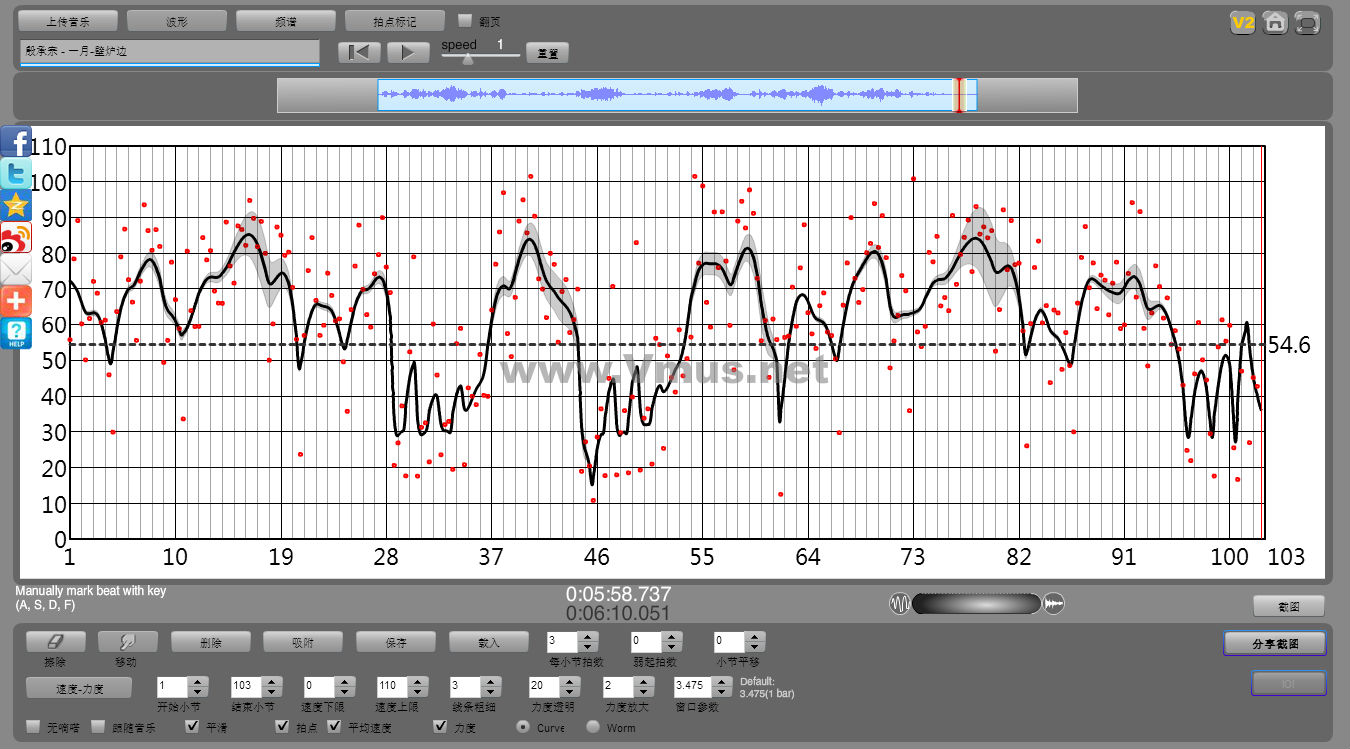Increase 每小节拍数 beats-per-bar stepper
This screenshot has width=1350, height=749.
click(x=588, y=636)
